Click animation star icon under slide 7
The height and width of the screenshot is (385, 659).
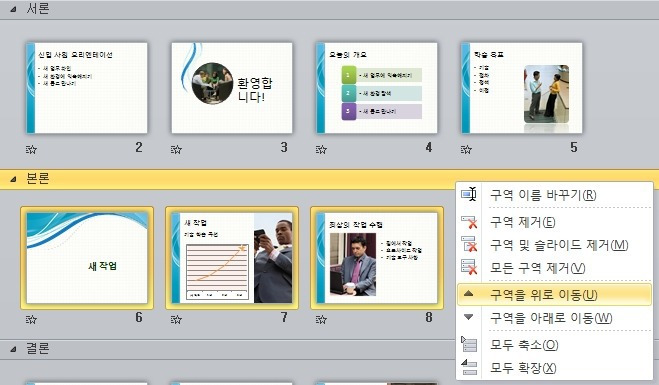coord(176,319)
